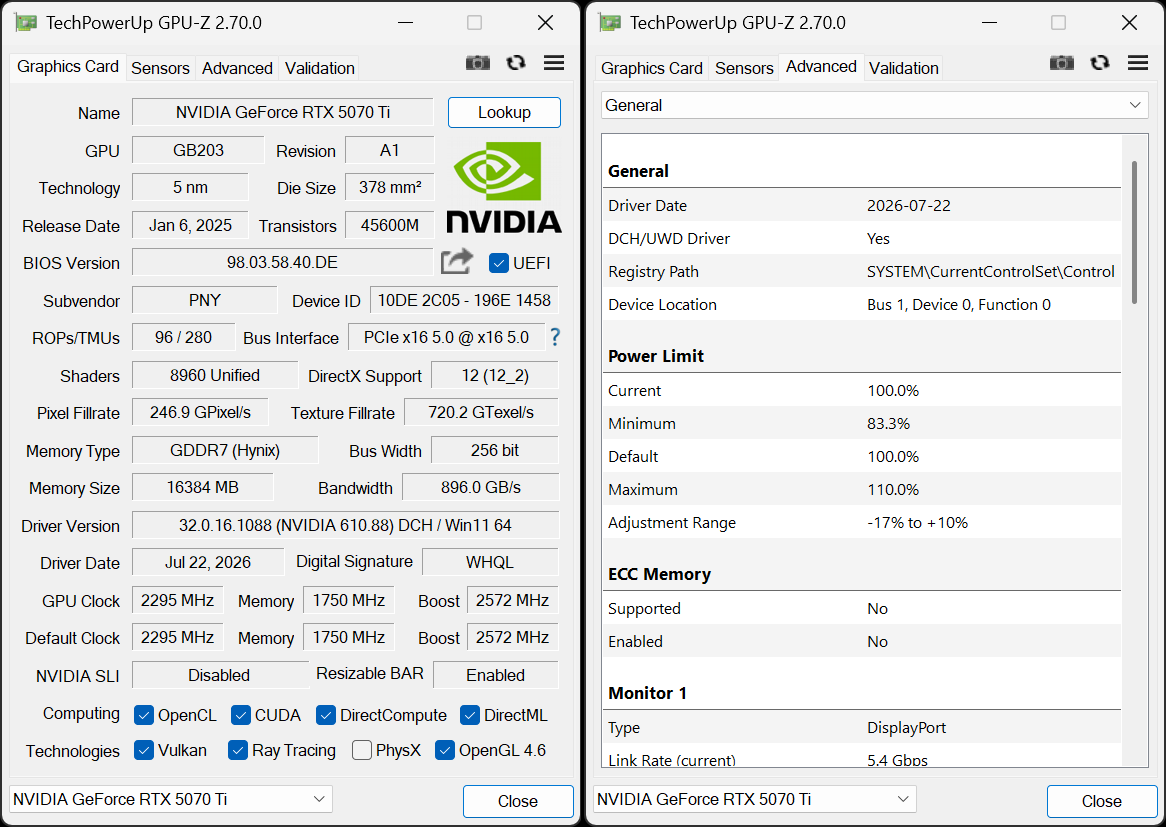Toggle the OpenCL checkbox

coord(144,715)
